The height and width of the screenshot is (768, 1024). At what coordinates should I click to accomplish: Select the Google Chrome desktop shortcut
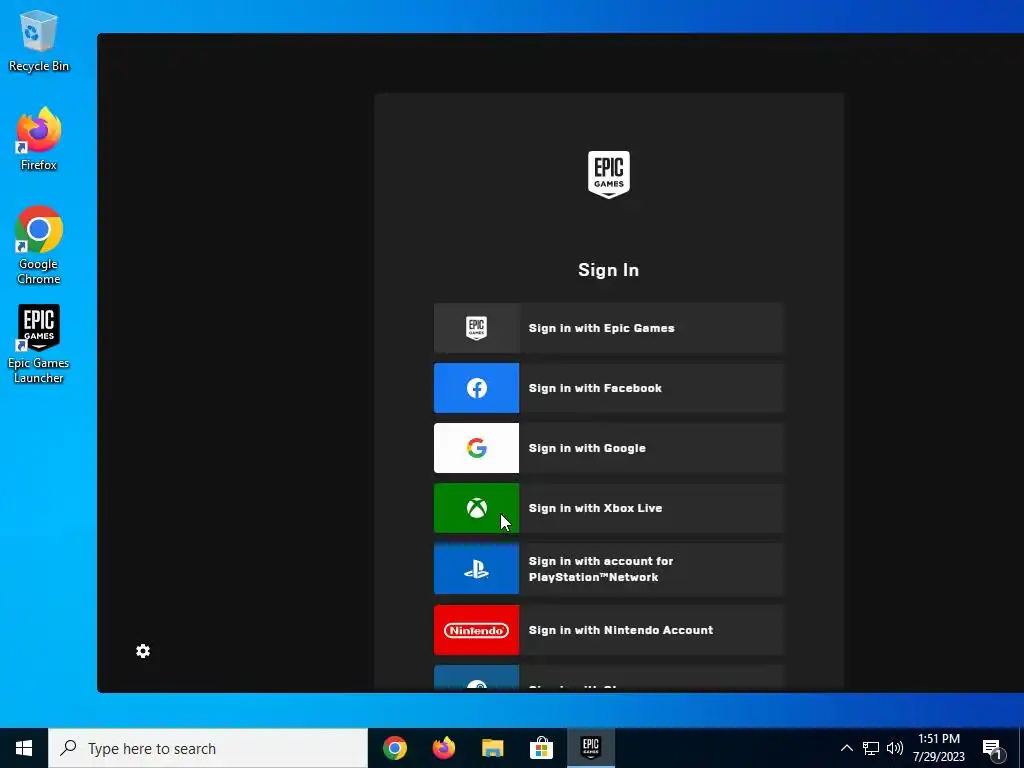tap(39, 246)
